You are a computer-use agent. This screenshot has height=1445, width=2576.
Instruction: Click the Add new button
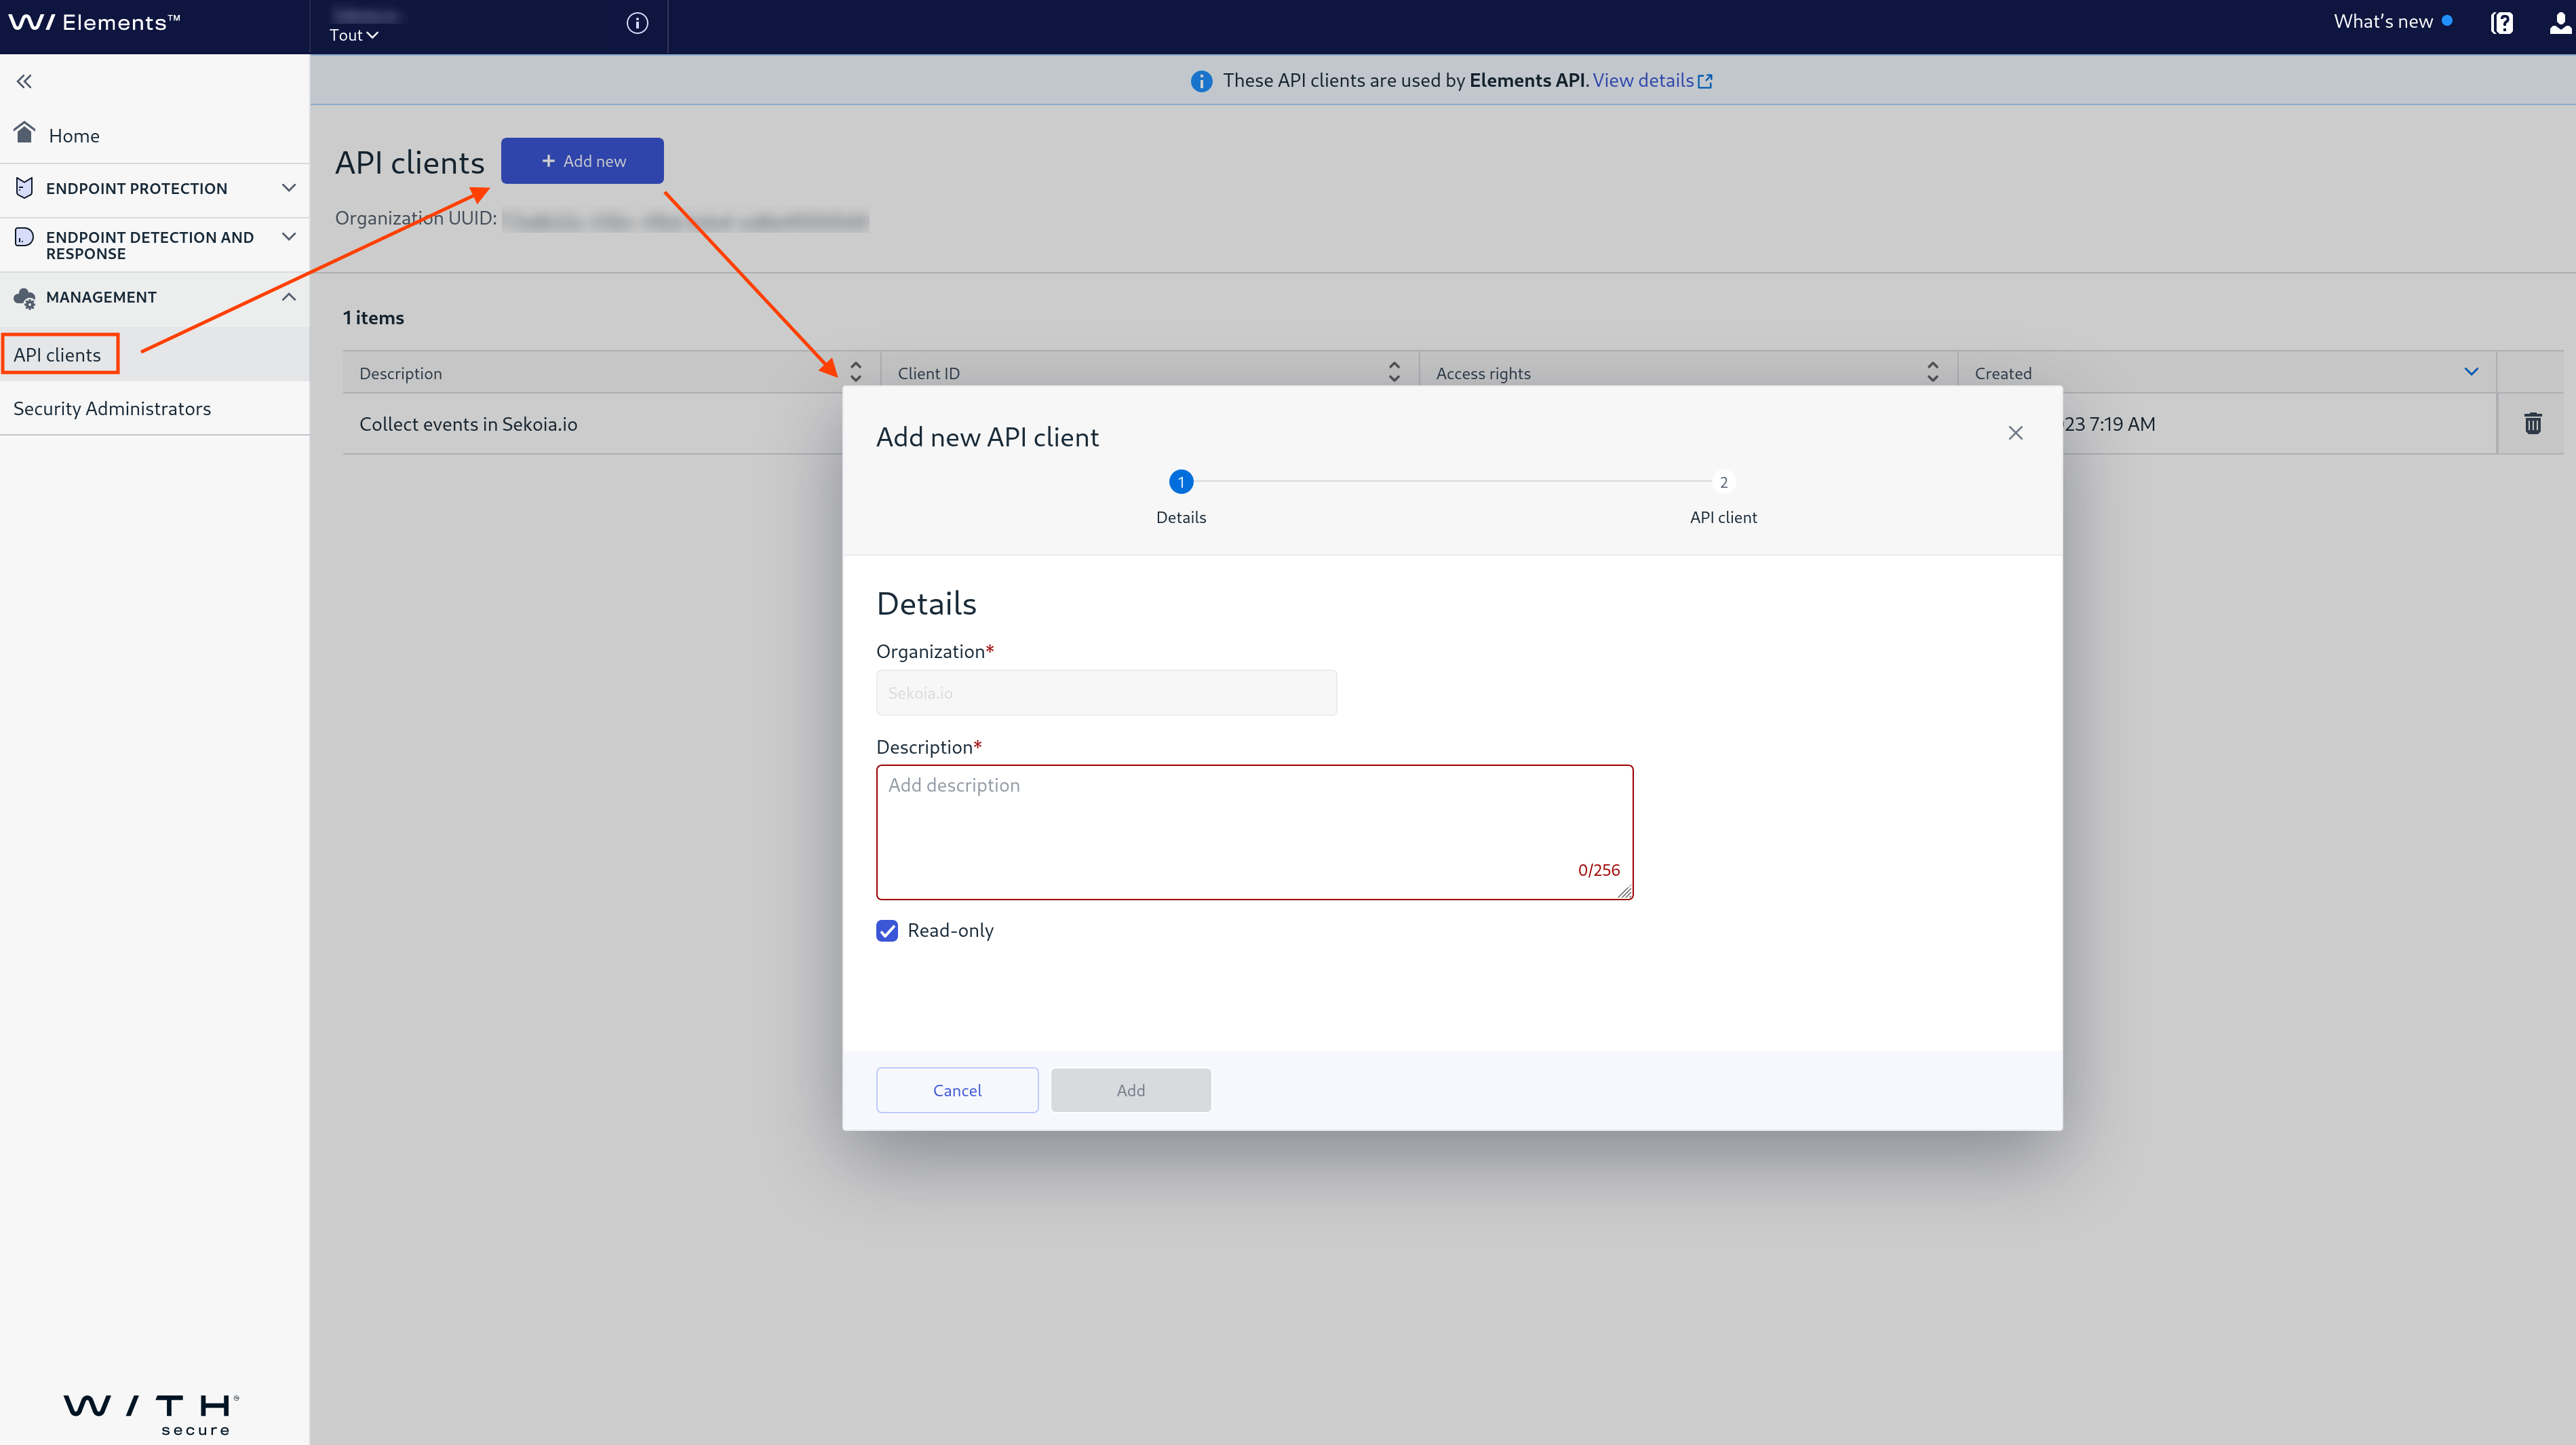[x=582, y=160]
